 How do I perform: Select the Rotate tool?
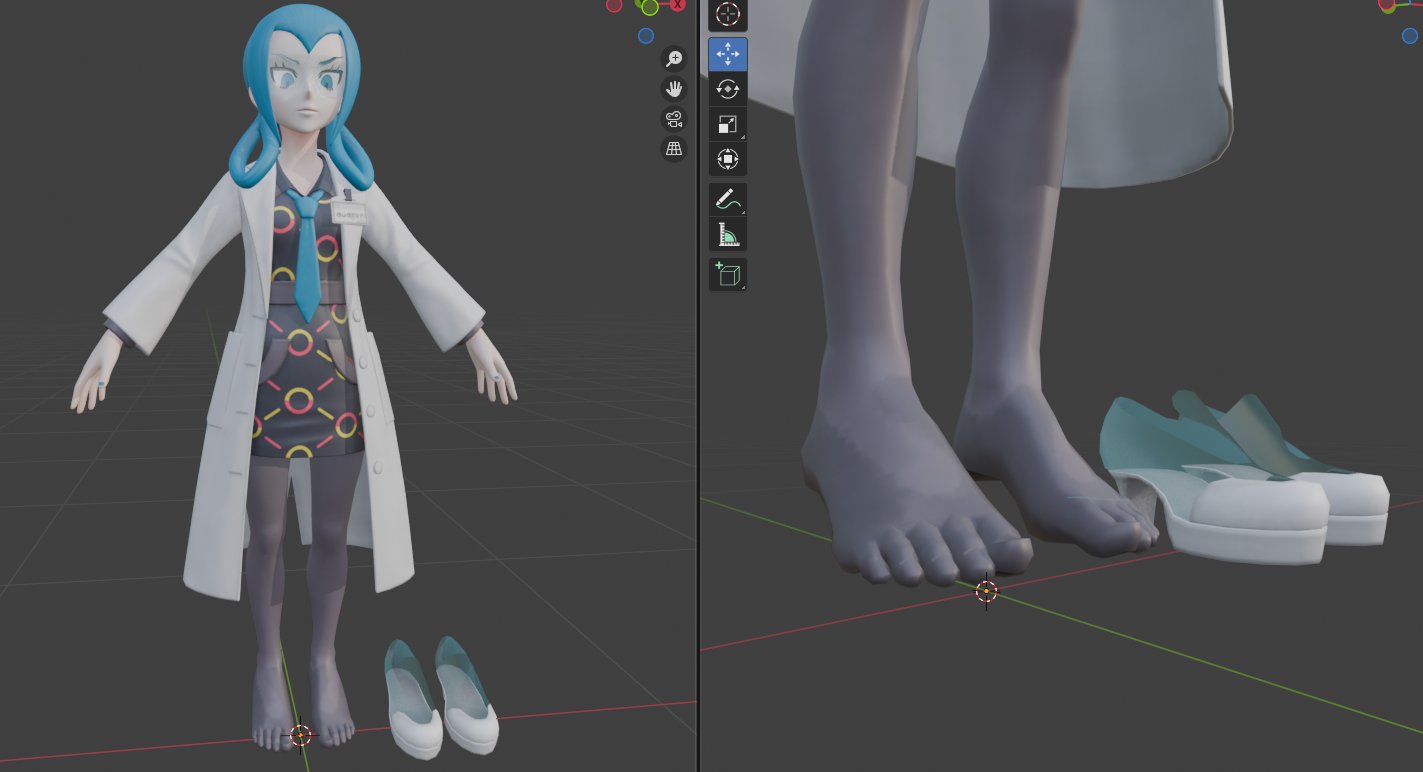tap(727, 89)
